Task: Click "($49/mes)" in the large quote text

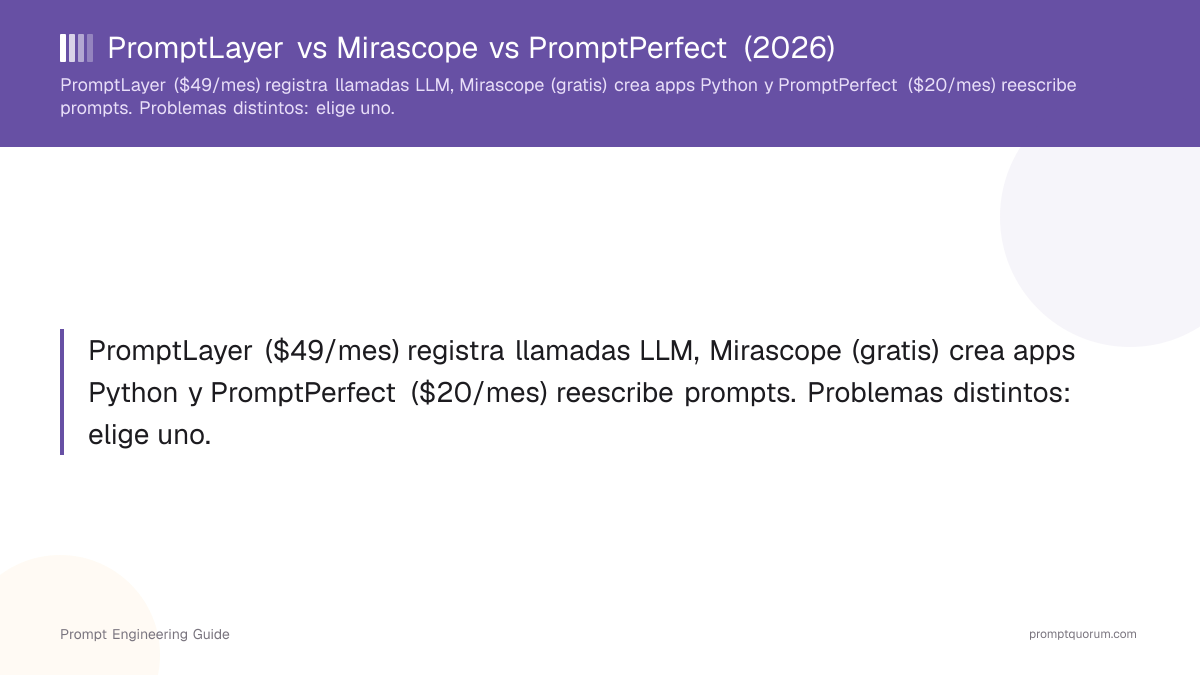Action: point(333,352)
